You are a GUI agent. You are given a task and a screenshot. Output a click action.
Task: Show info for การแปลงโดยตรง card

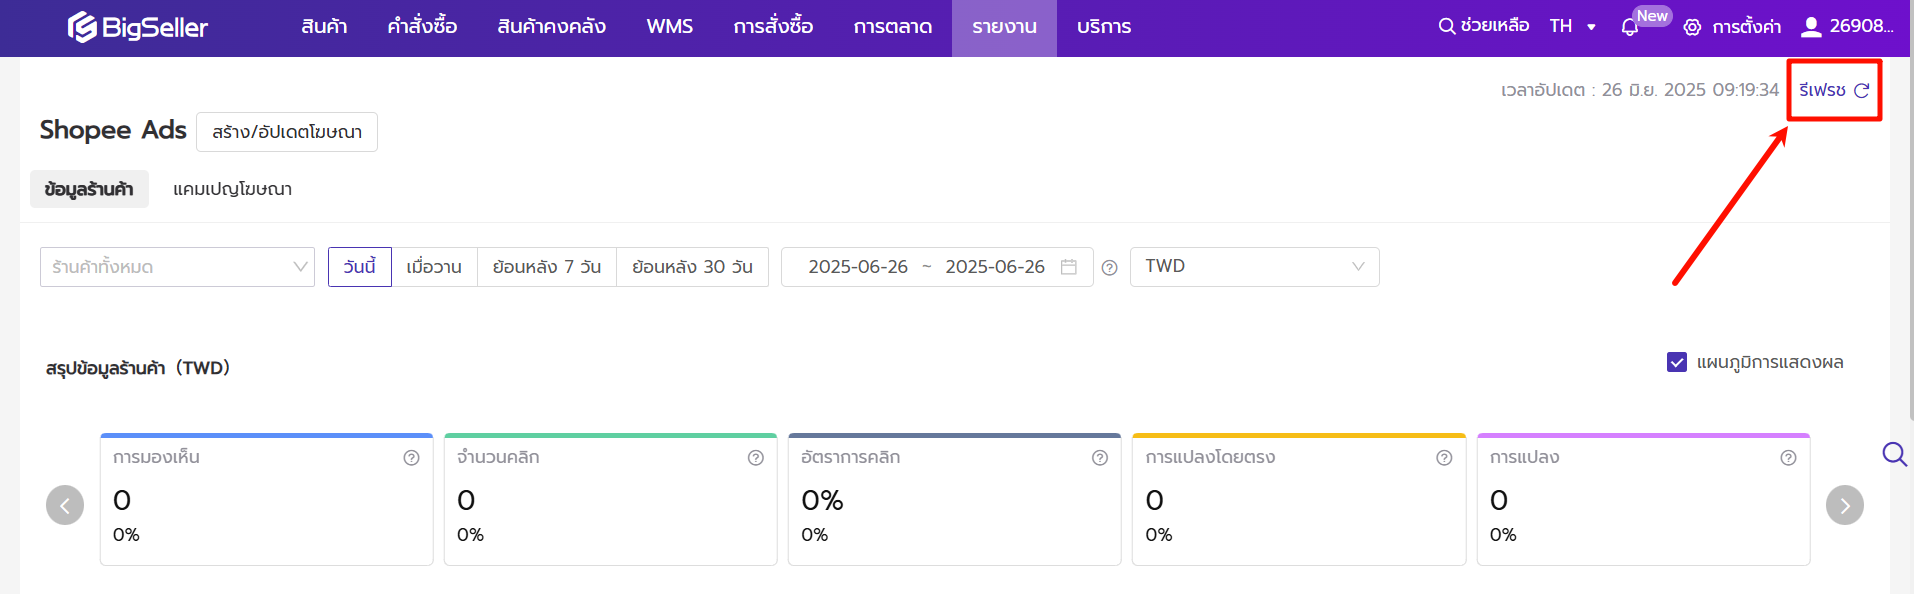(1444, 458)
